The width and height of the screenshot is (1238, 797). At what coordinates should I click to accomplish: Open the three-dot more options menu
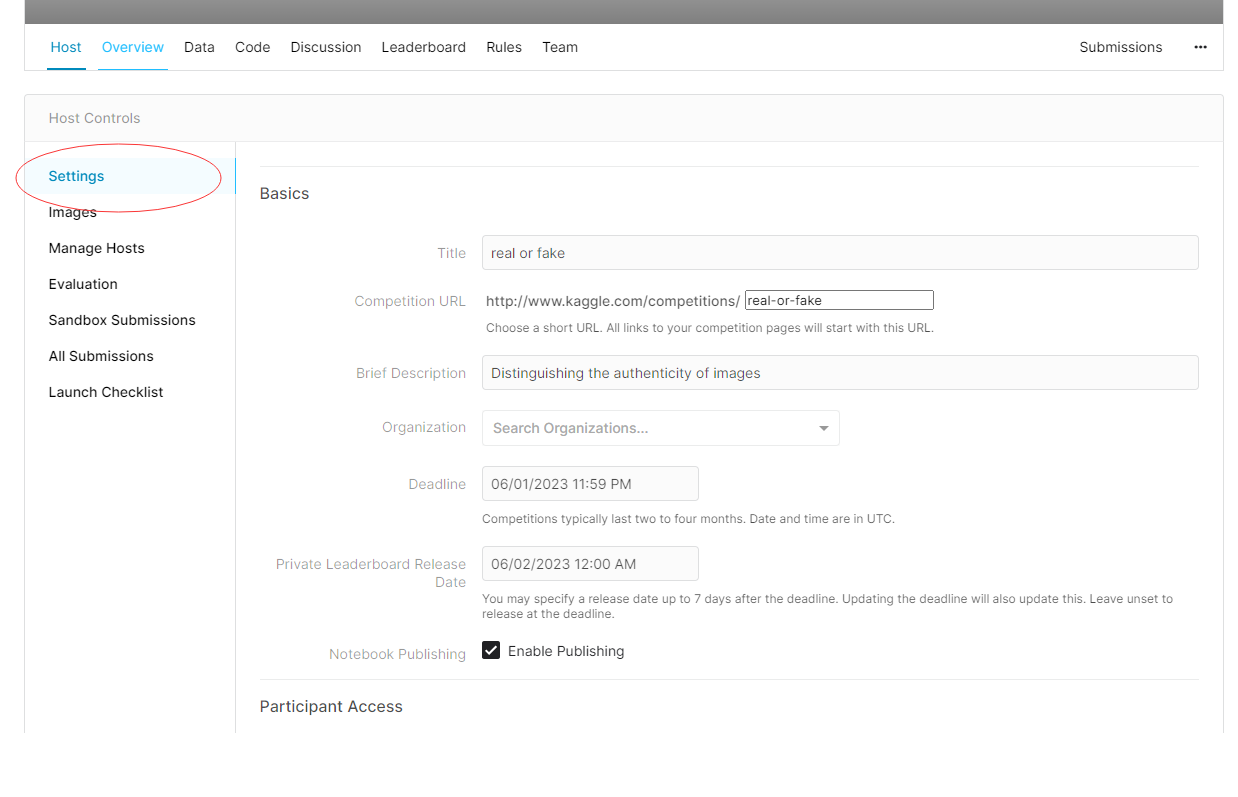[1200, 47]
